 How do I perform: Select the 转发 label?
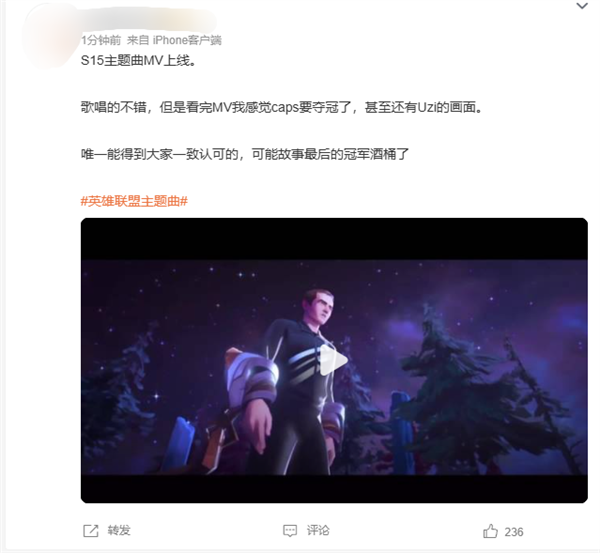click(x=119, y=530)
